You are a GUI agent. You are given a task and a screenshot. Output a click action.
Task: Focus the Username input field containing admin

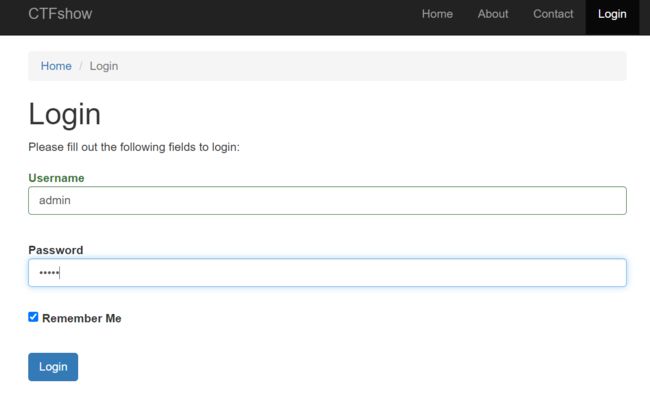pyautogui.click(x=327, y=201)
